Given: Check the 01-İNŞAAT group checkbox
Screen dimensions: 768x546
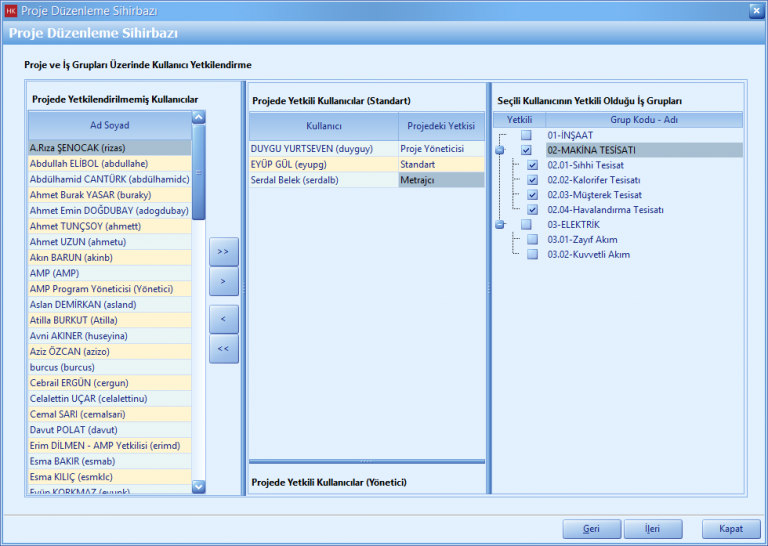Looking at the screenshot, I should pyautogui.click(x=526, y=135).
